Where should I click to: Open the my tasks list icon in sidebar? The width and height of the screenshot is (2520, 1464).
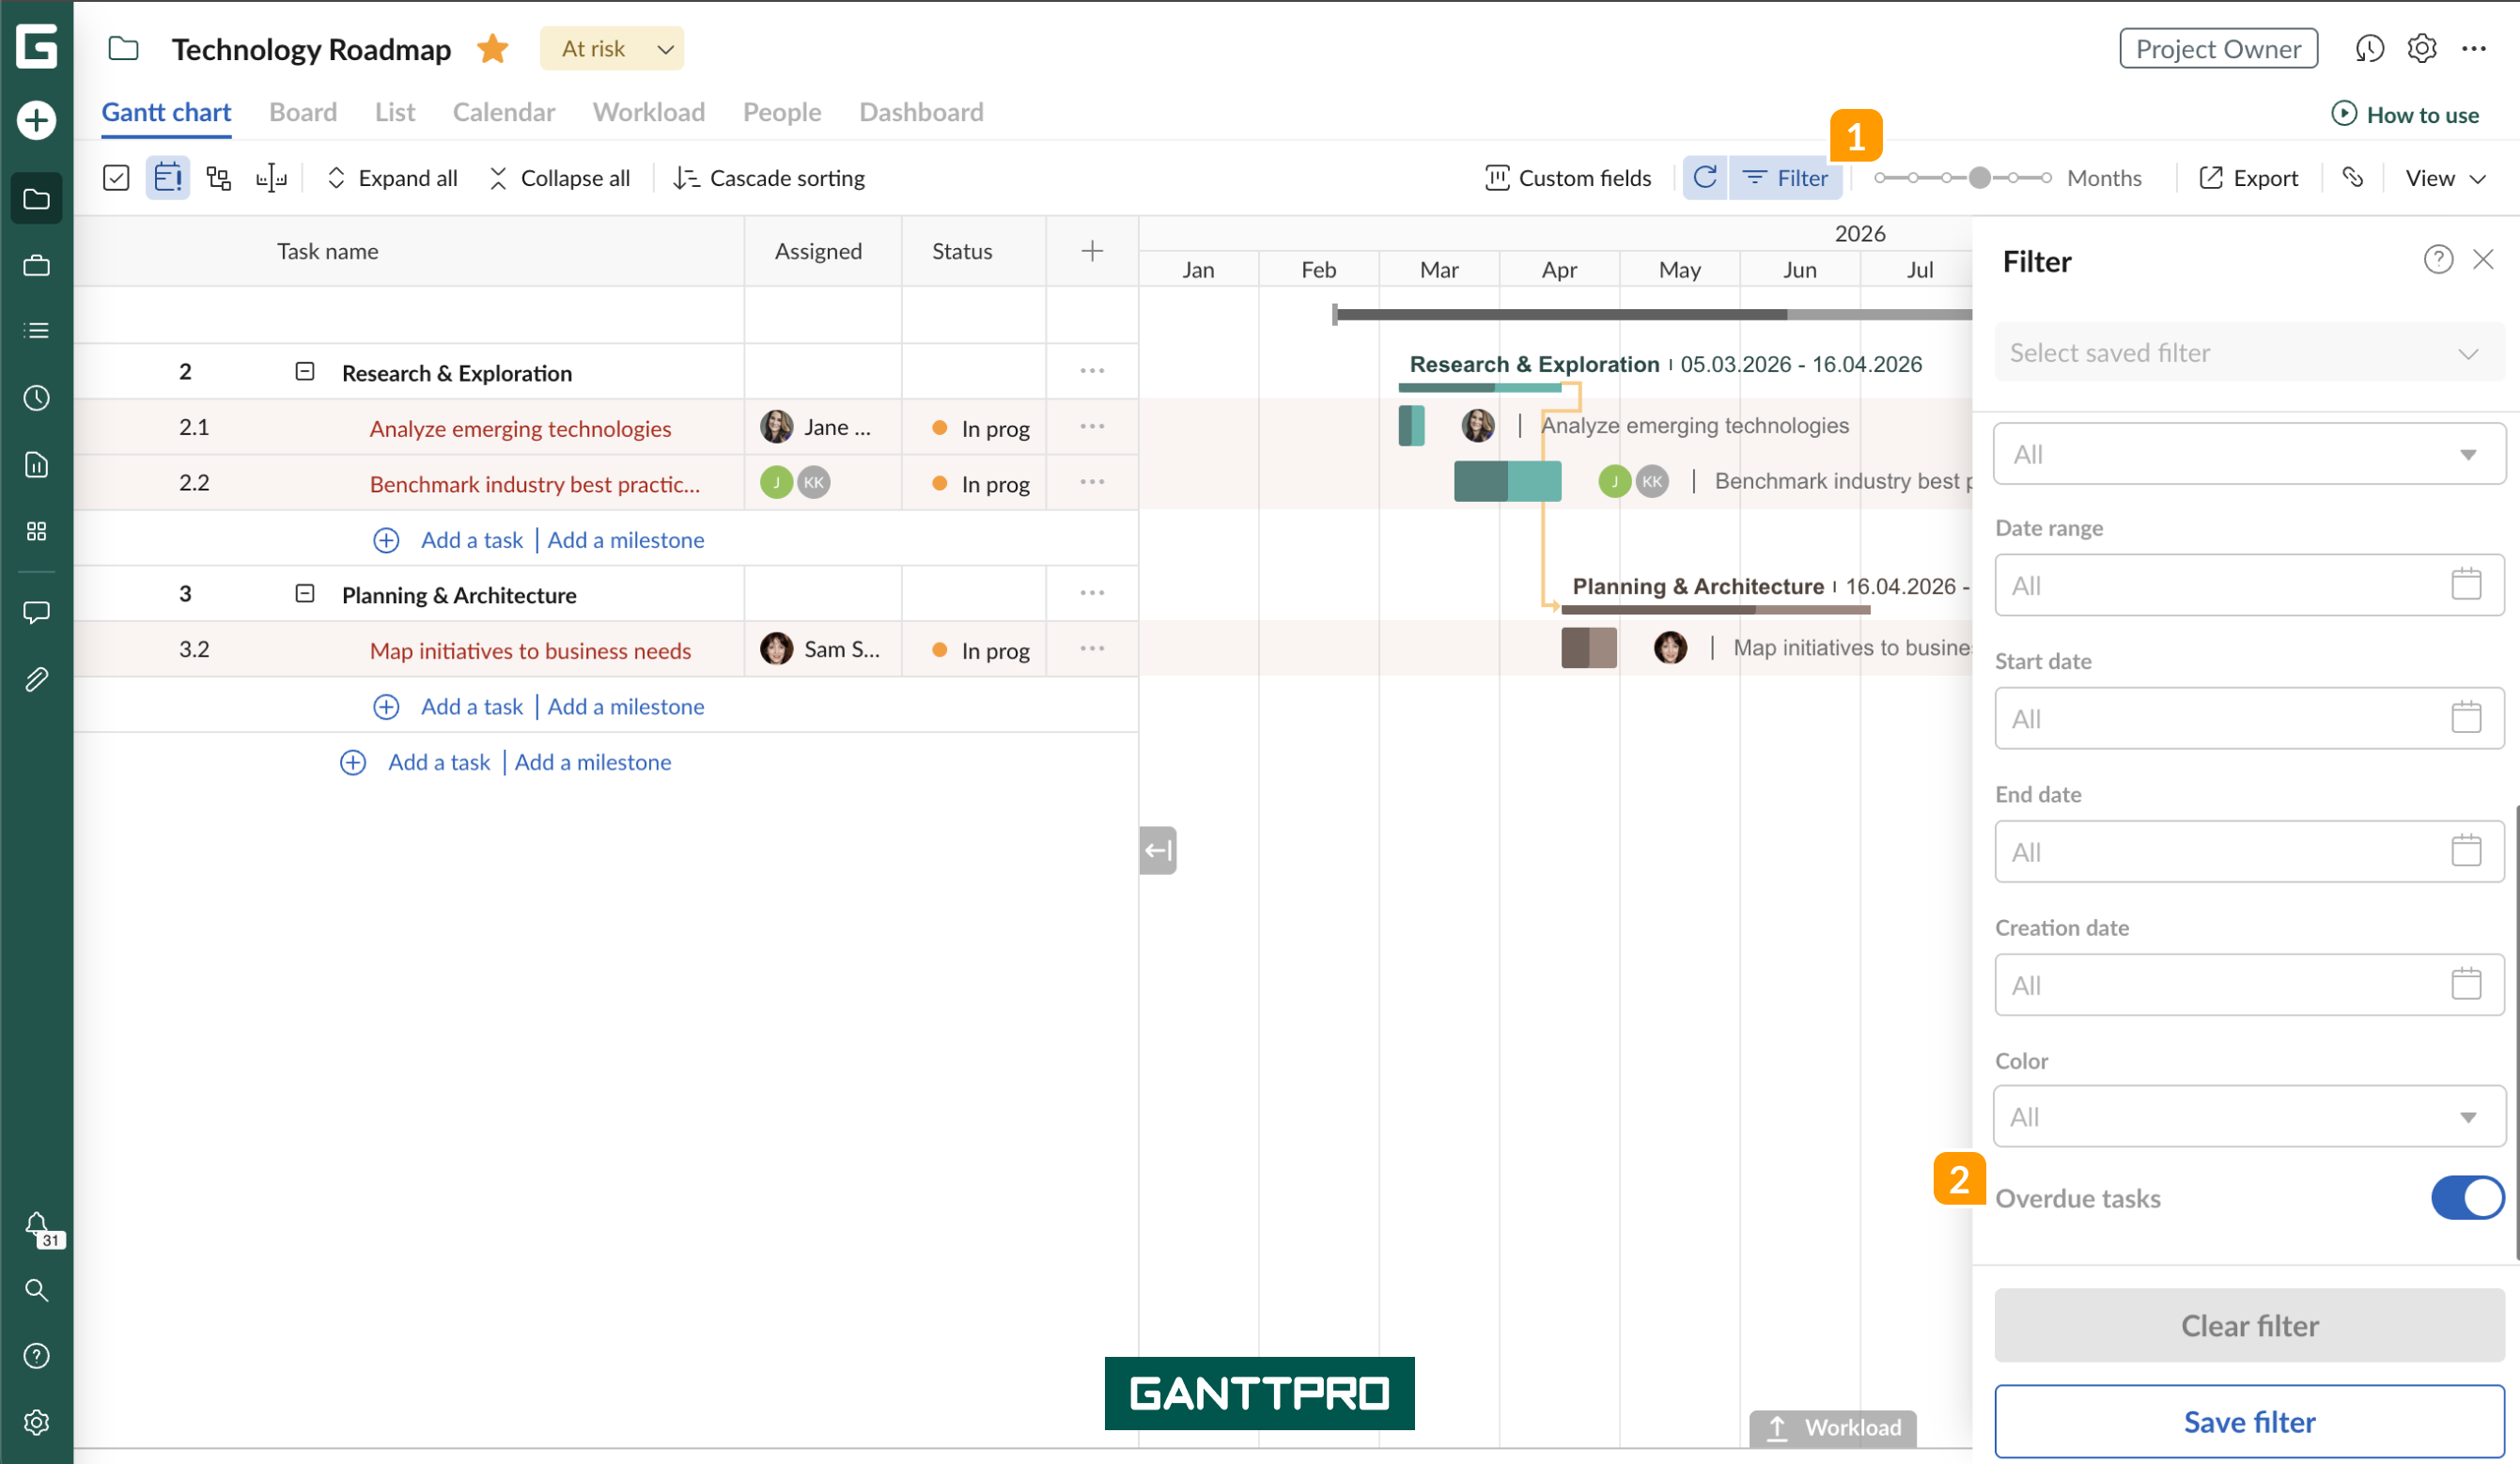pyautogui.click(x=36, y=331)
